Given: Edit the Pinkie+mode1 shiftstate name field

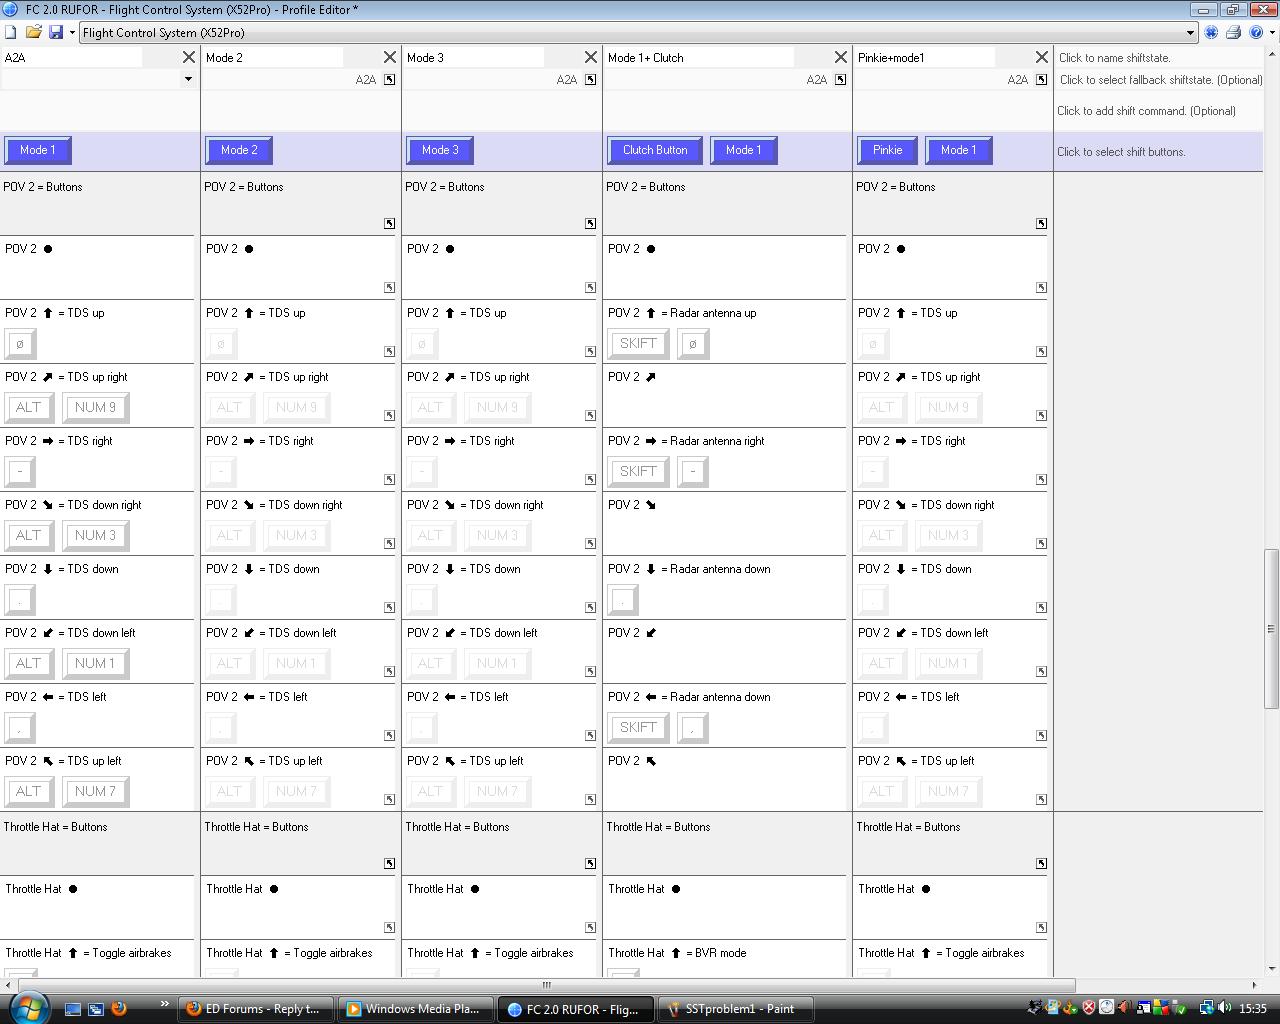Looking at the screenshot, I should pyautogui.click(x=925, y=58).
